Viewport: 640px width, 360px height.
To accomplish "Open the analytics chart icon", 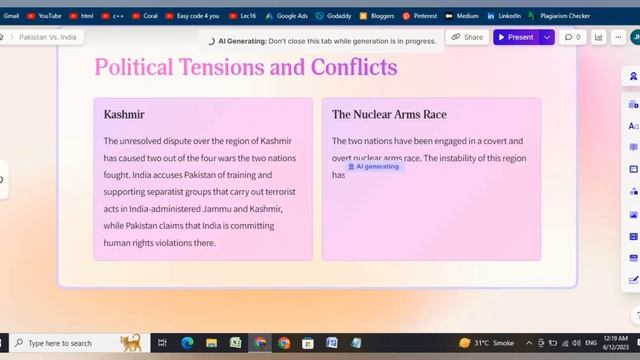I will (x=598, y=37).
